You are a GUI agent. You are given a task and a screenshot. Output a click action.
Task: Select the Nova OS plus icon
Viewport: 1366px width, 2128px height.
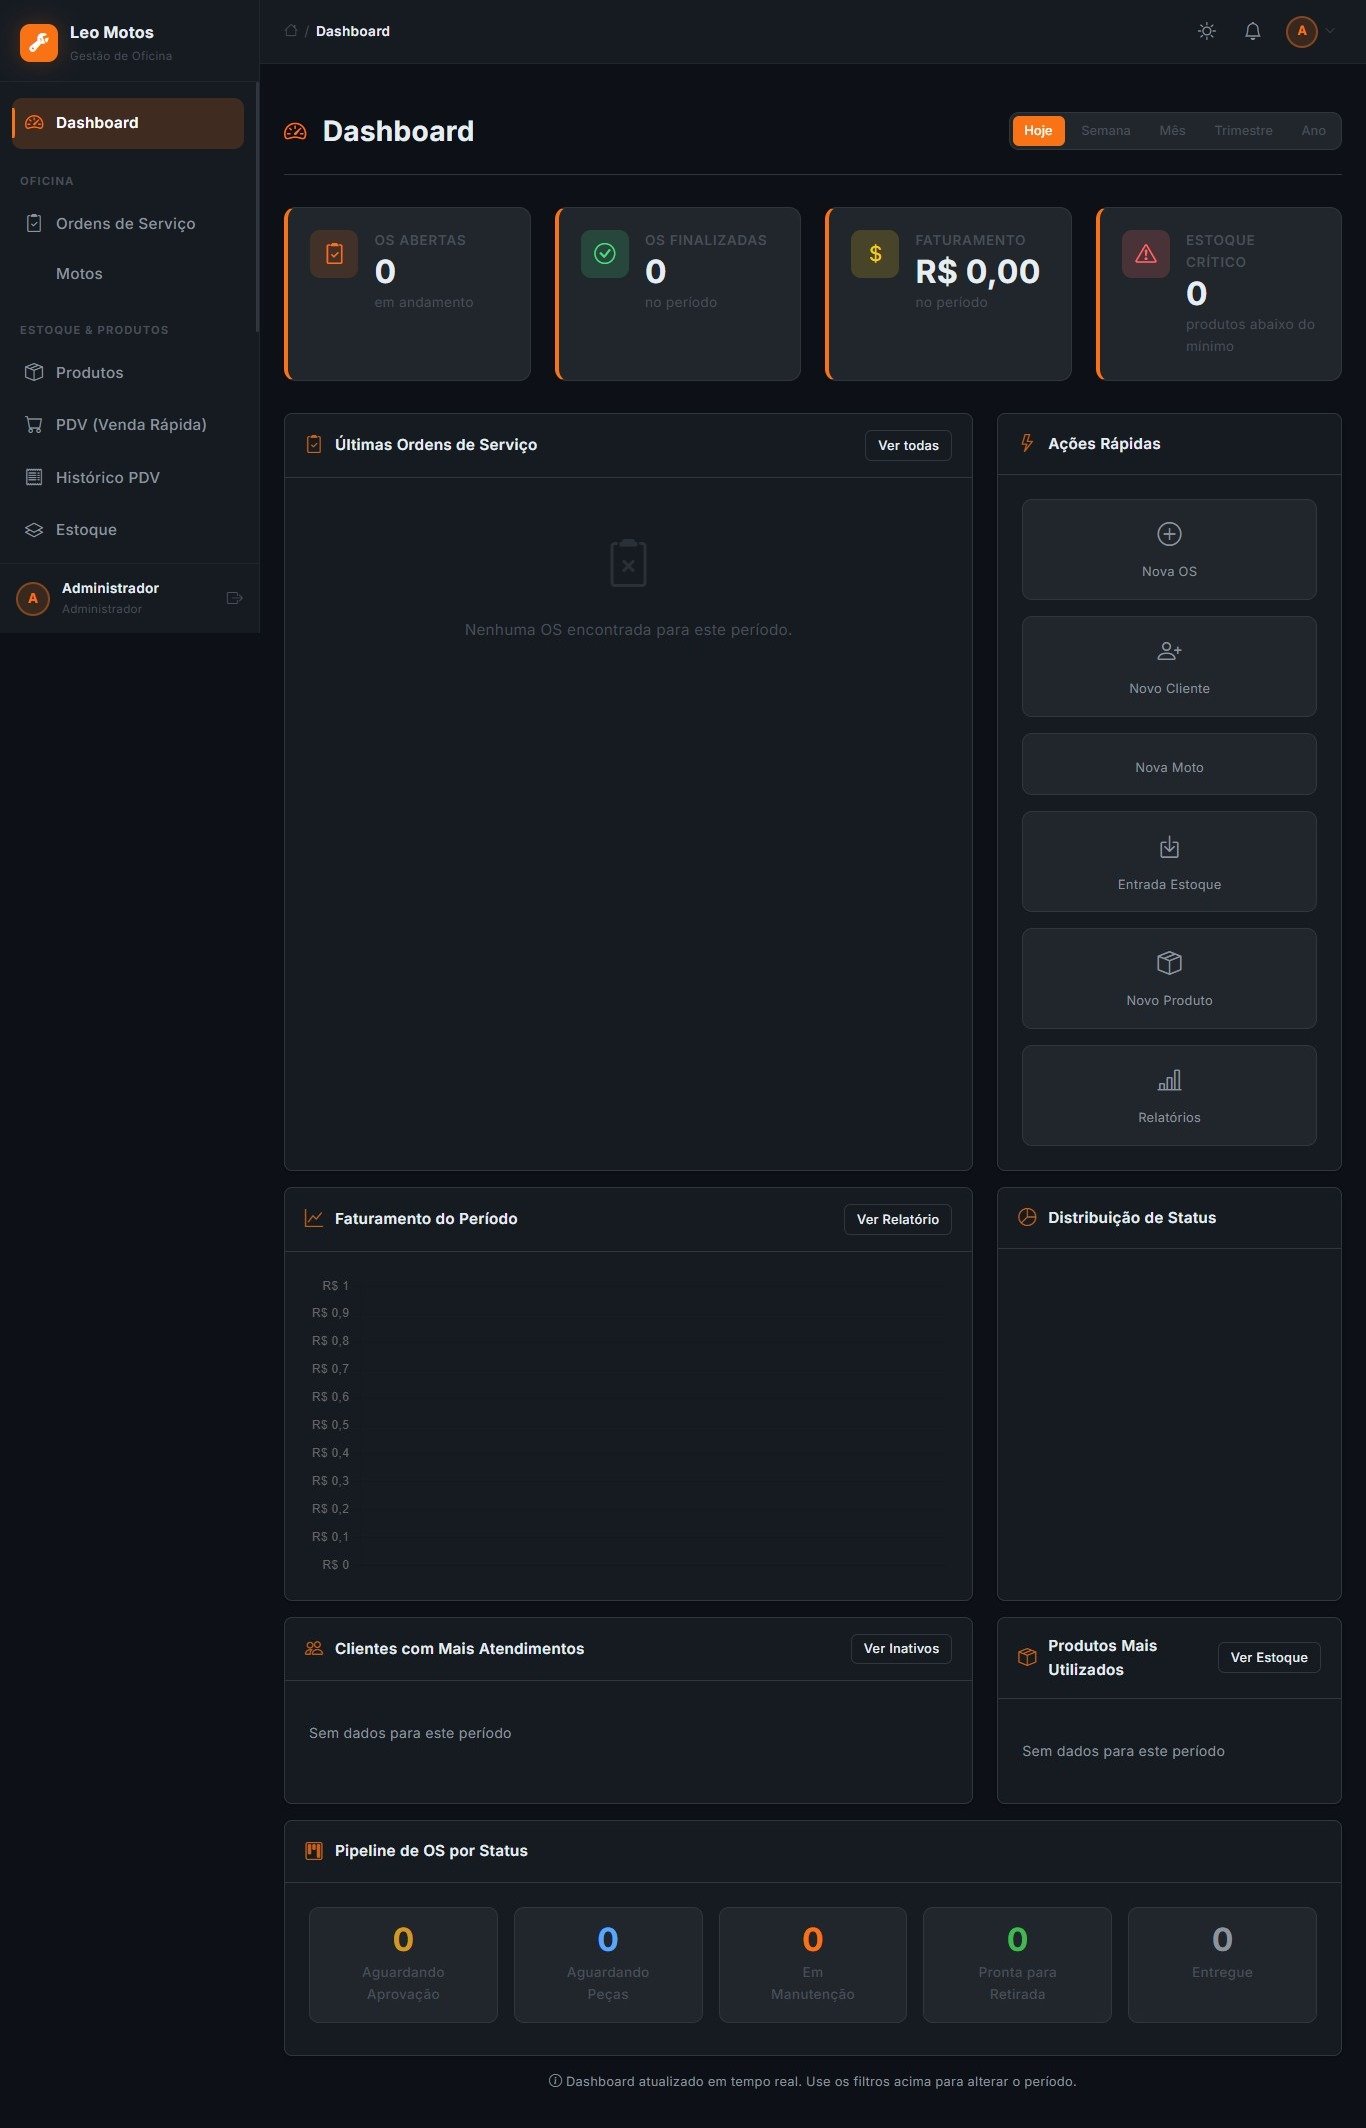(x=1169, y=534)
